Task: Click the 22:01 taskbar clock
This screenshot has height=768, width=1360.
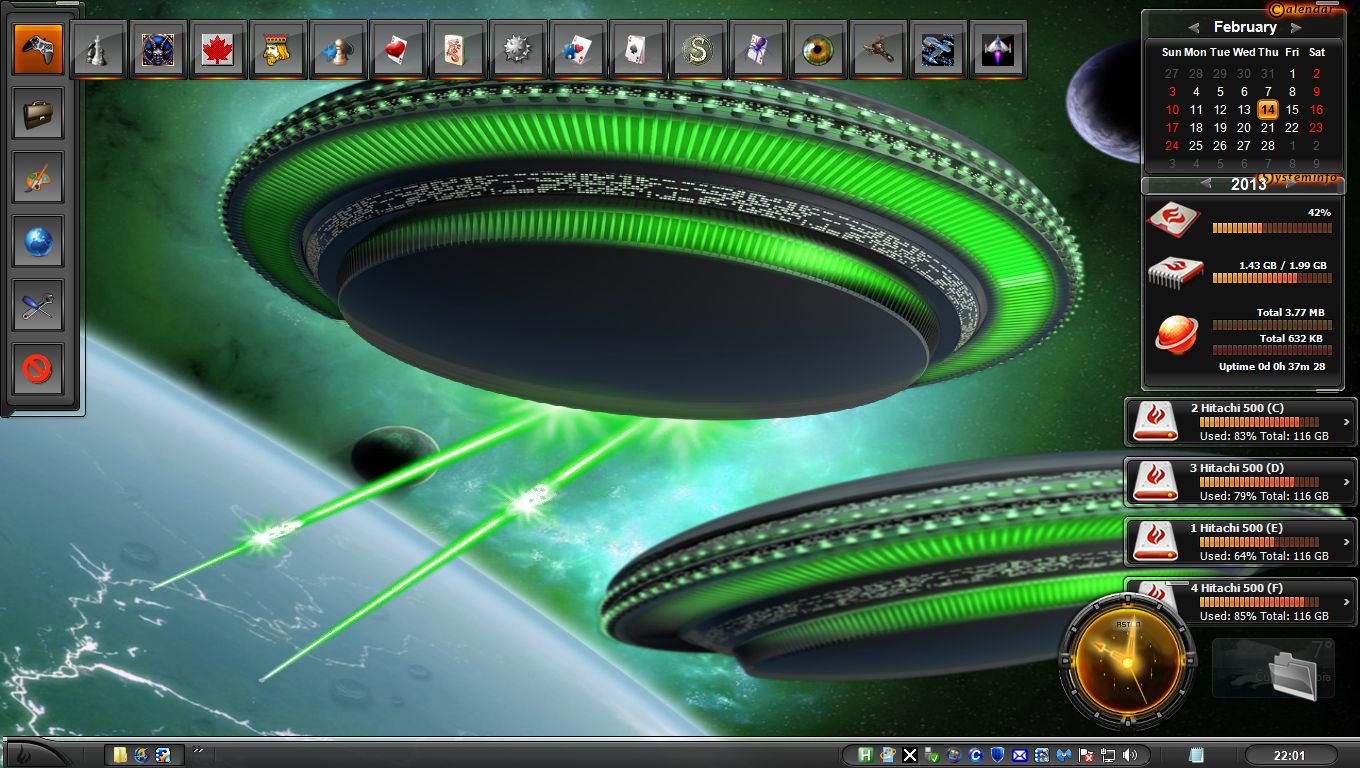Action: [1291, 755]
